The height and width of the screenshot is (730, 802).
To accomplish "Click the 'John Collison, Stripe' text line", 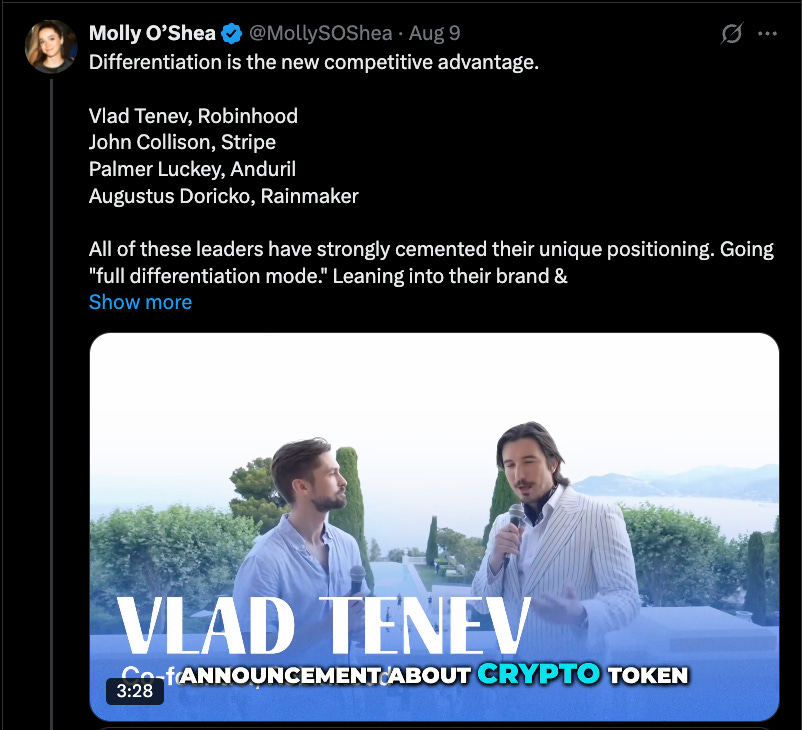I will 182,143.
